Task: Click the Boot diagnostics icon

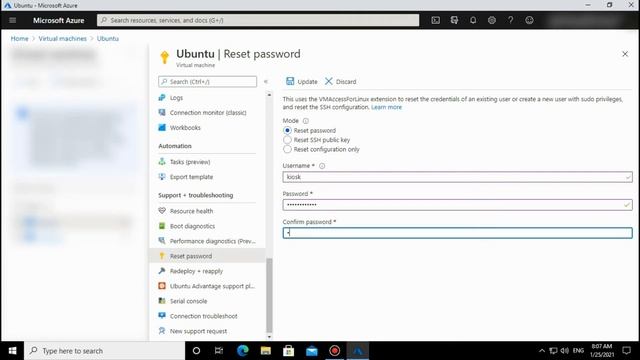Action: coord(162,226)
